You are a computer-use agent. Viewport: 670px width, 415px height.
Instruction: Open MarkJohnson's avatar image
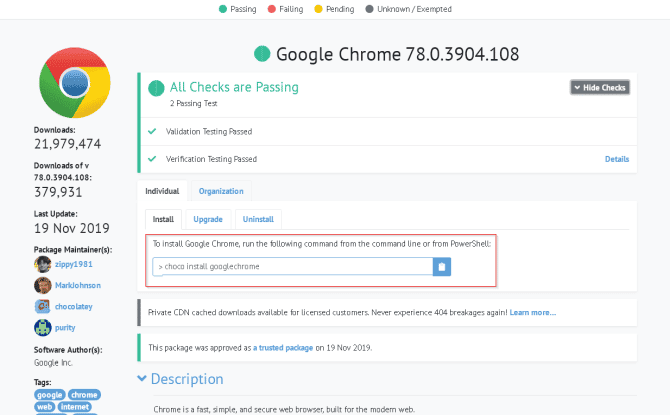pos(43,285)
